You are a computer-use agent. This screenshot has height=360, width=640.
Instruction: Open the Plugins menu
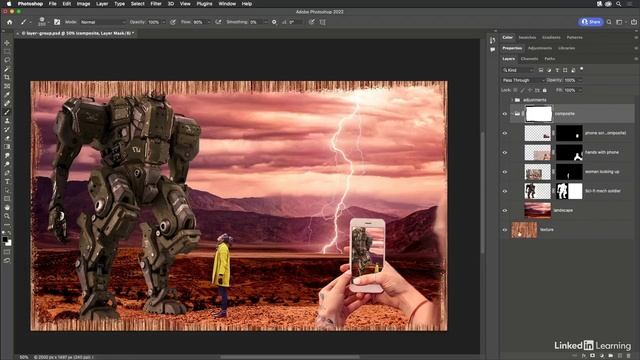(x=204, y=4)
